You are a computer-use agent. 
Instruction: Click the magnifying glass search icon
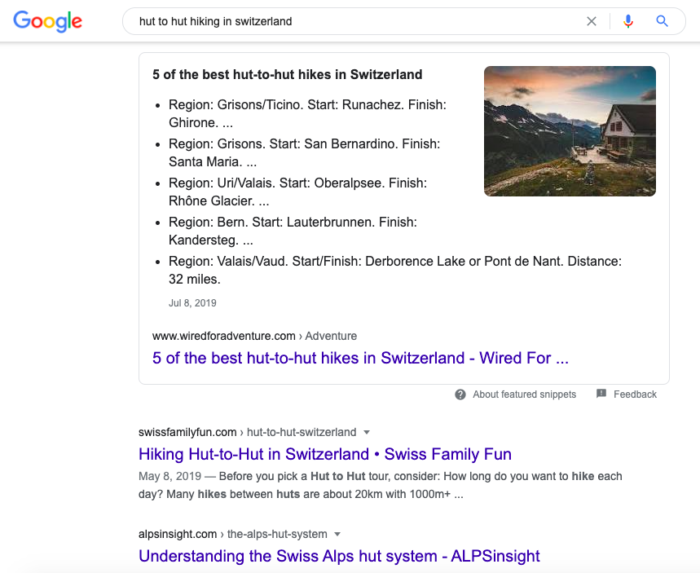pos(662,21)
